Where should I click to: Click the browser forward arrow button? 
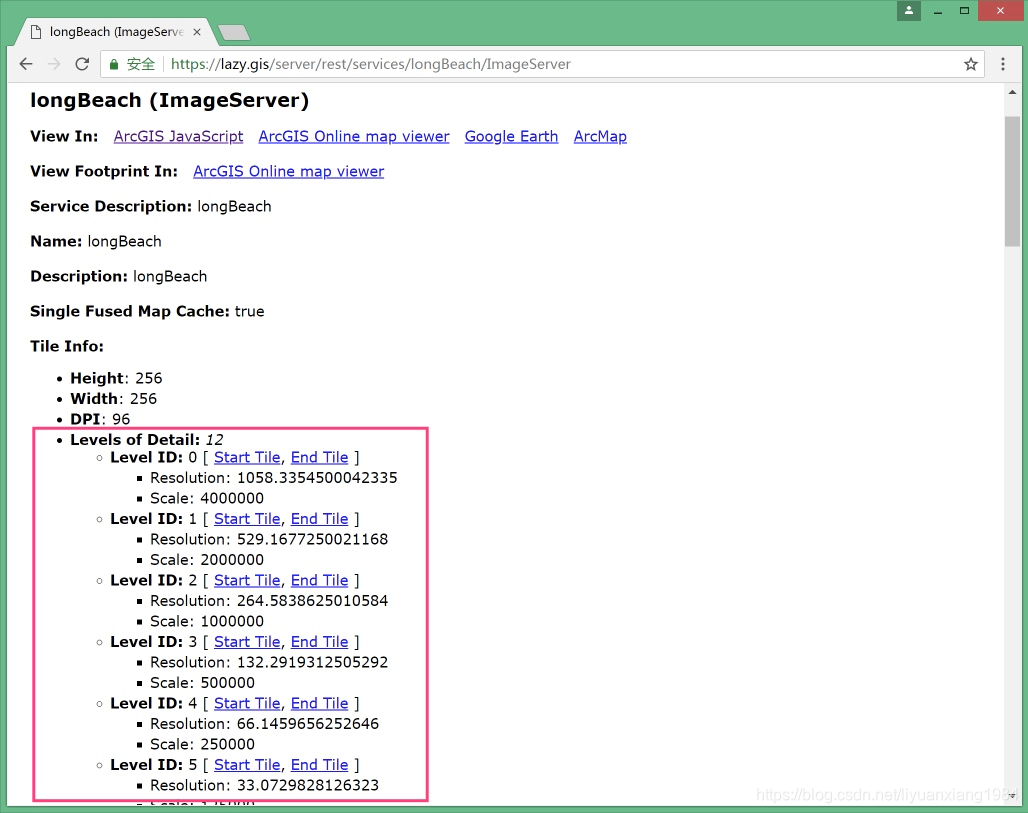click(54, 64)
